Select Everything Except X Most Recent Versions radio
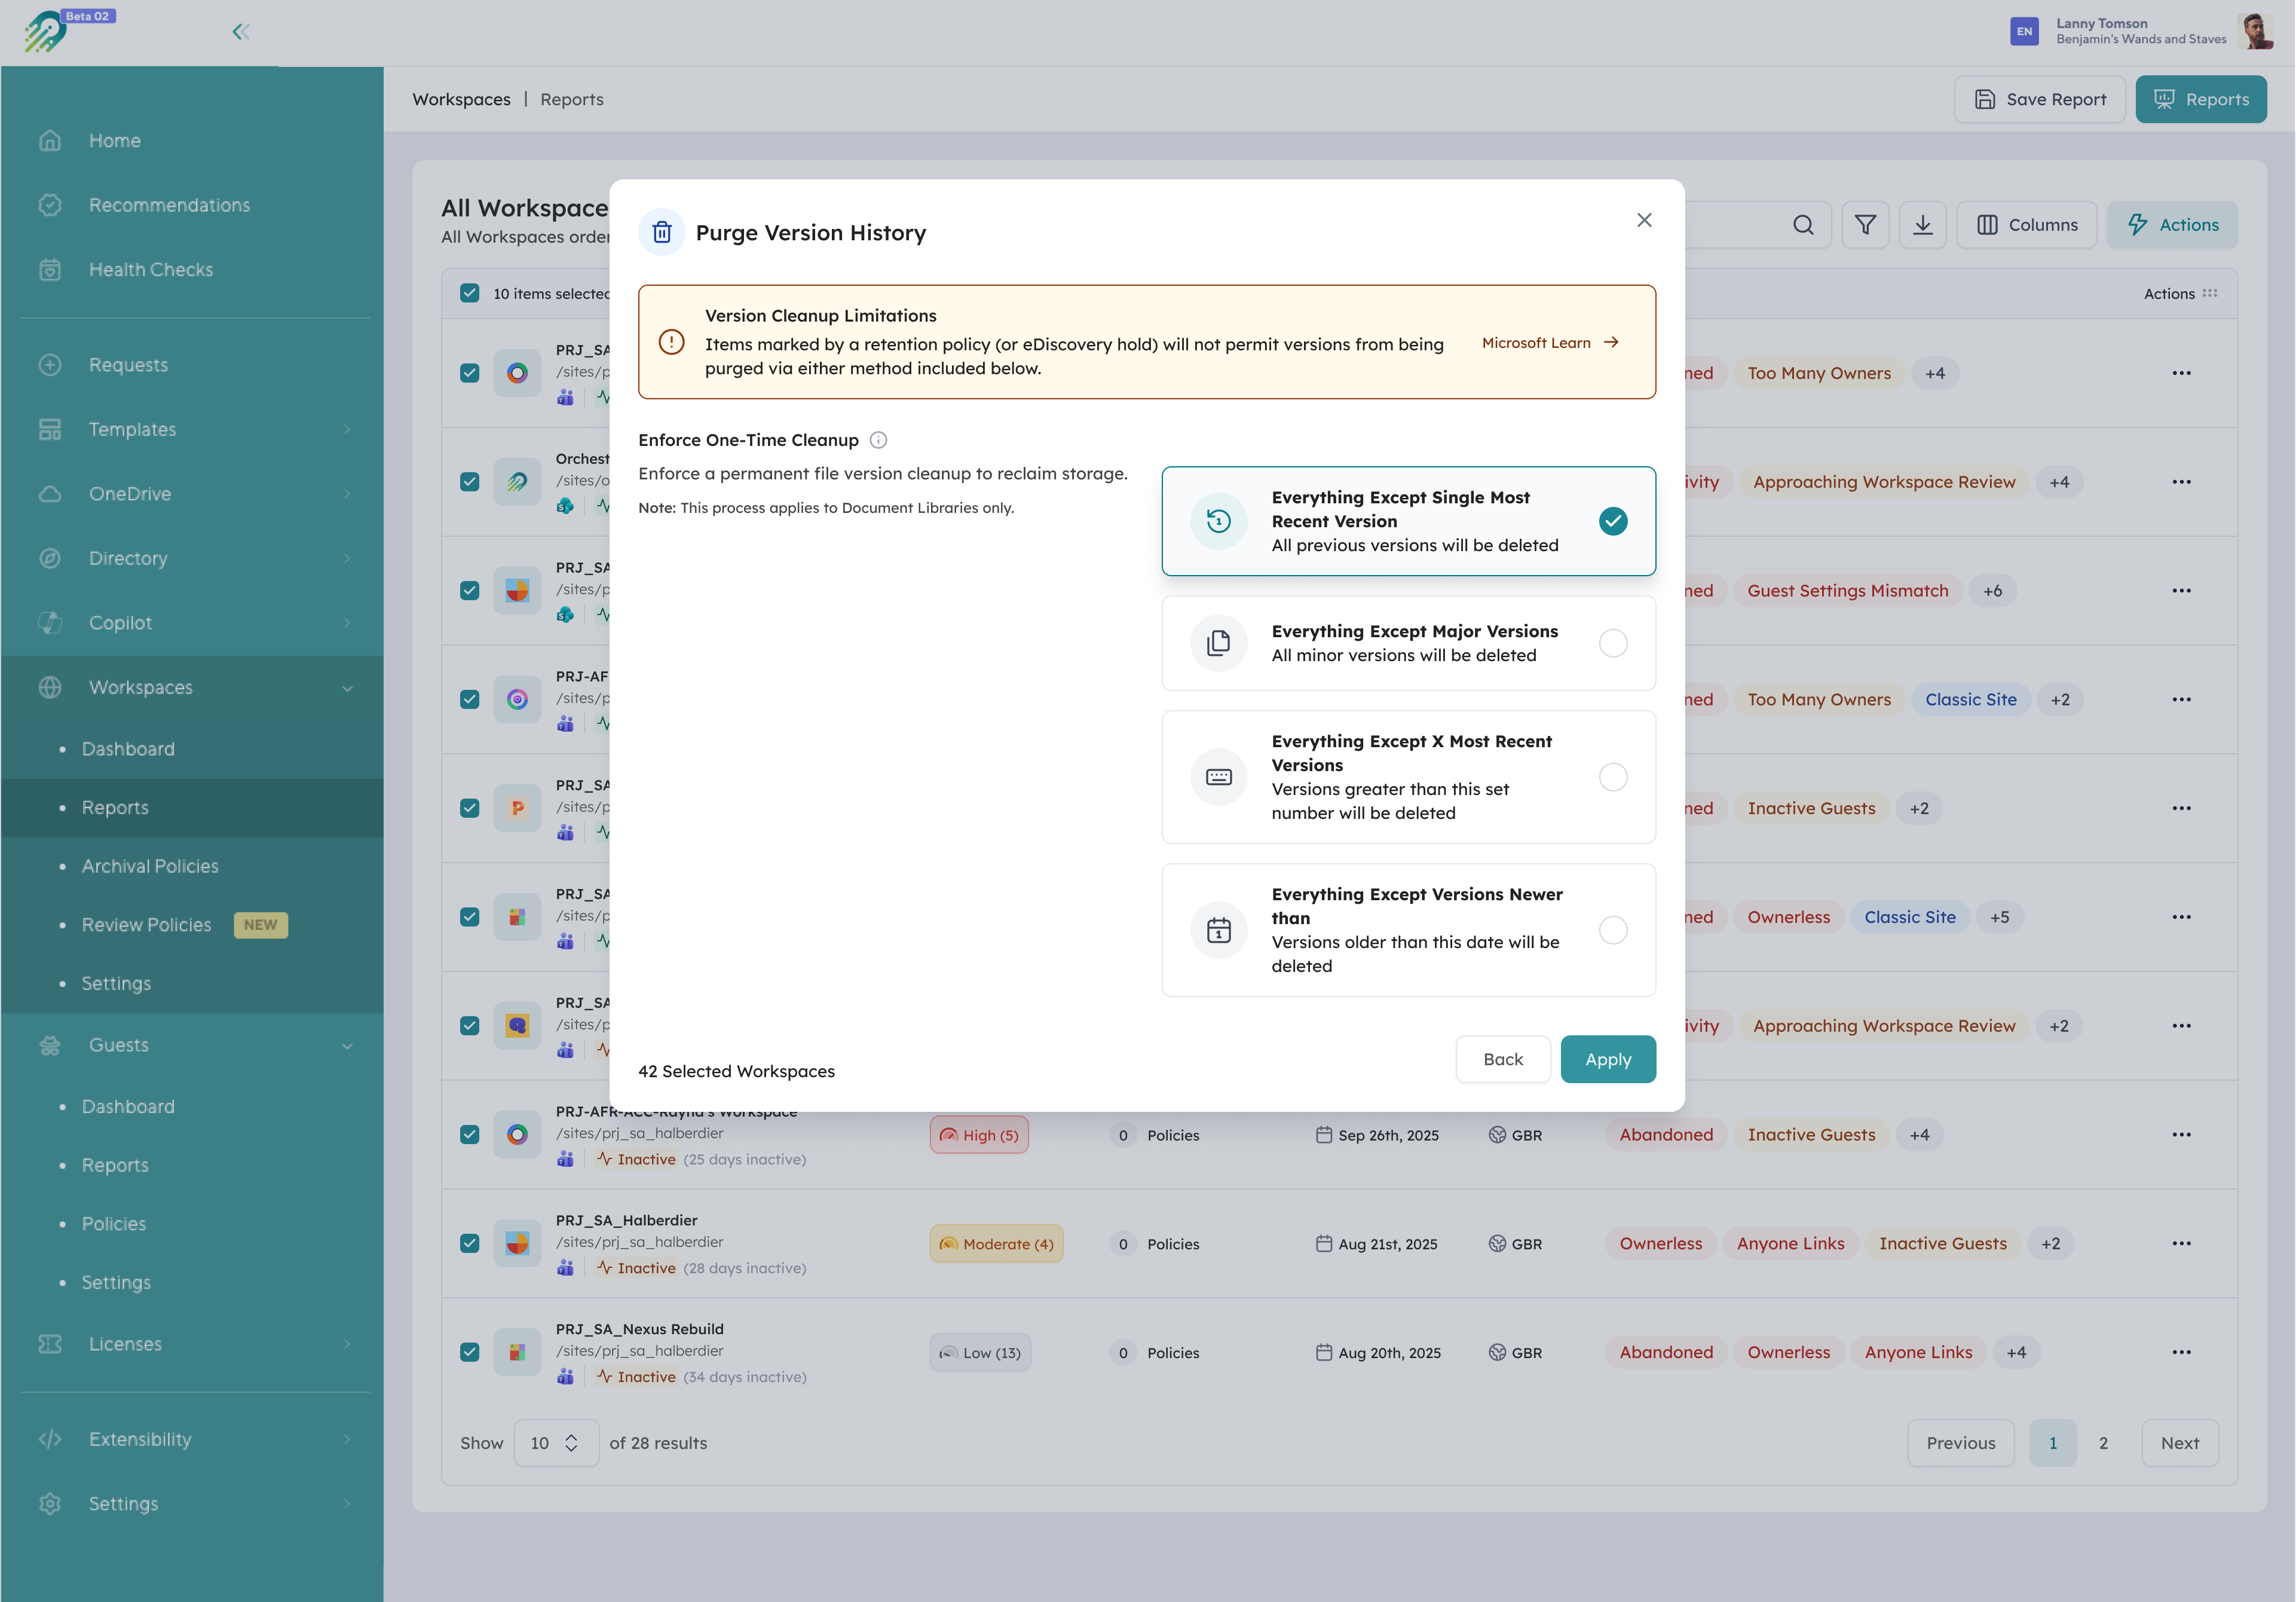The width and height of the screenshot is (2296, 1602). [x=1612, y=777]
